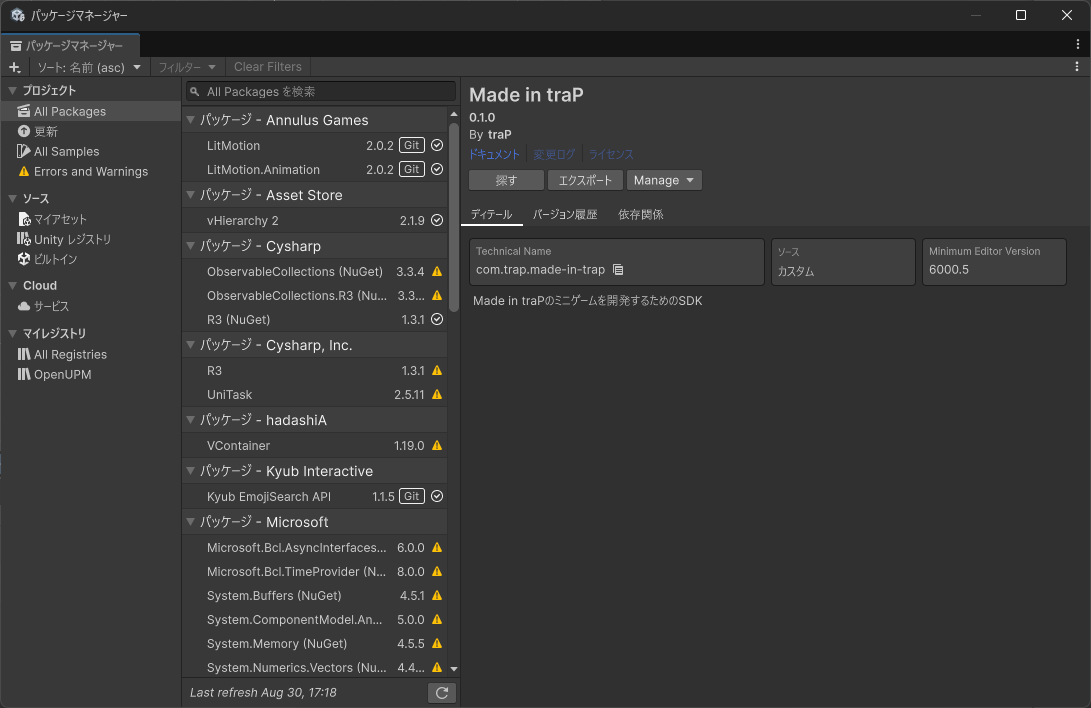
Task: Click System.Buffers (NuGet) warning icon
Action: (437, 596)
